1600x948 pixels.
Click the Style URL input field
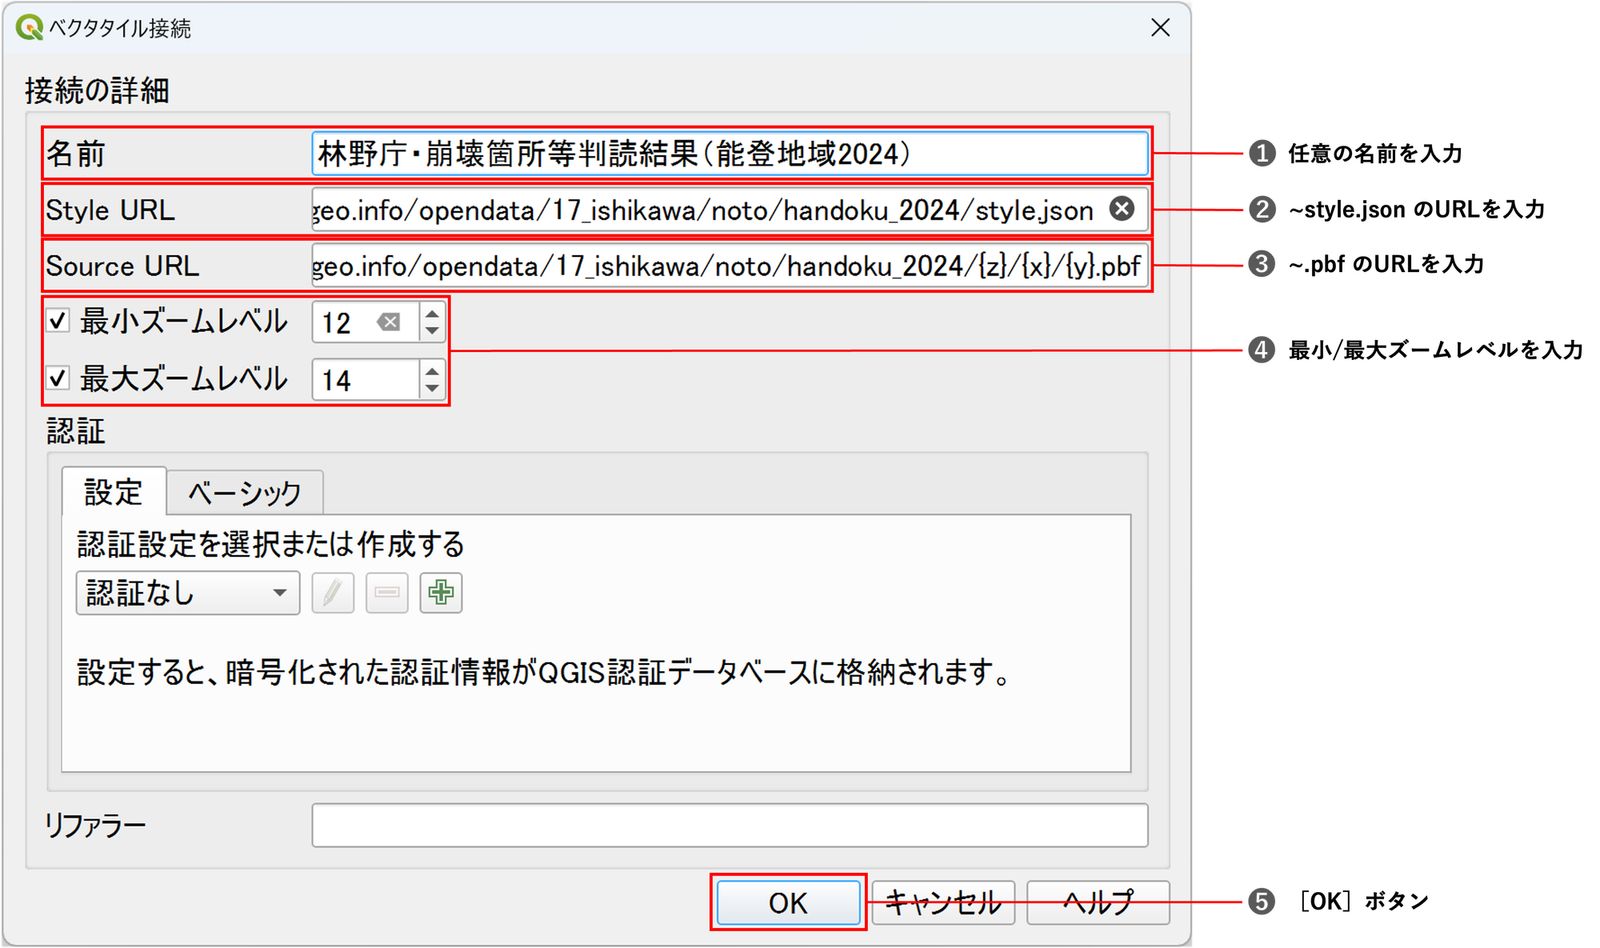click(730, 210)
